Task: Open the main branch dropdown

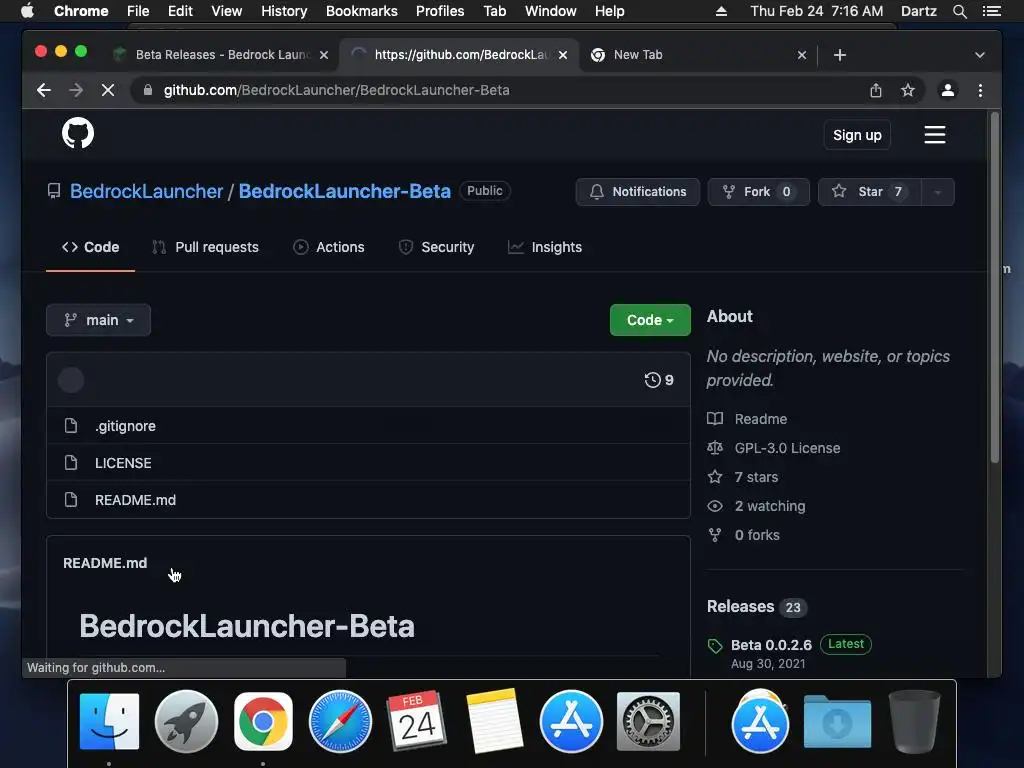Action: 99,320
